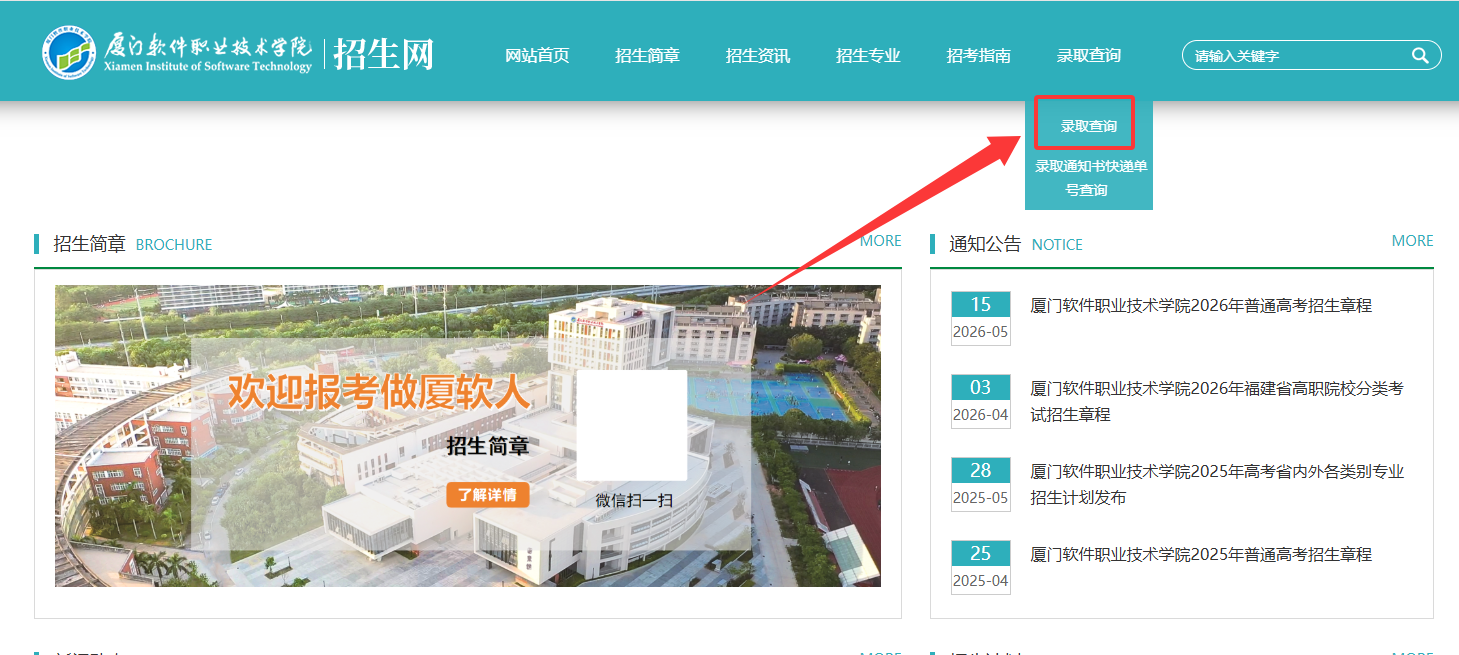Open 网站首页 in the navigation bar
The image size is (1459, 655).
coord(537,55)
